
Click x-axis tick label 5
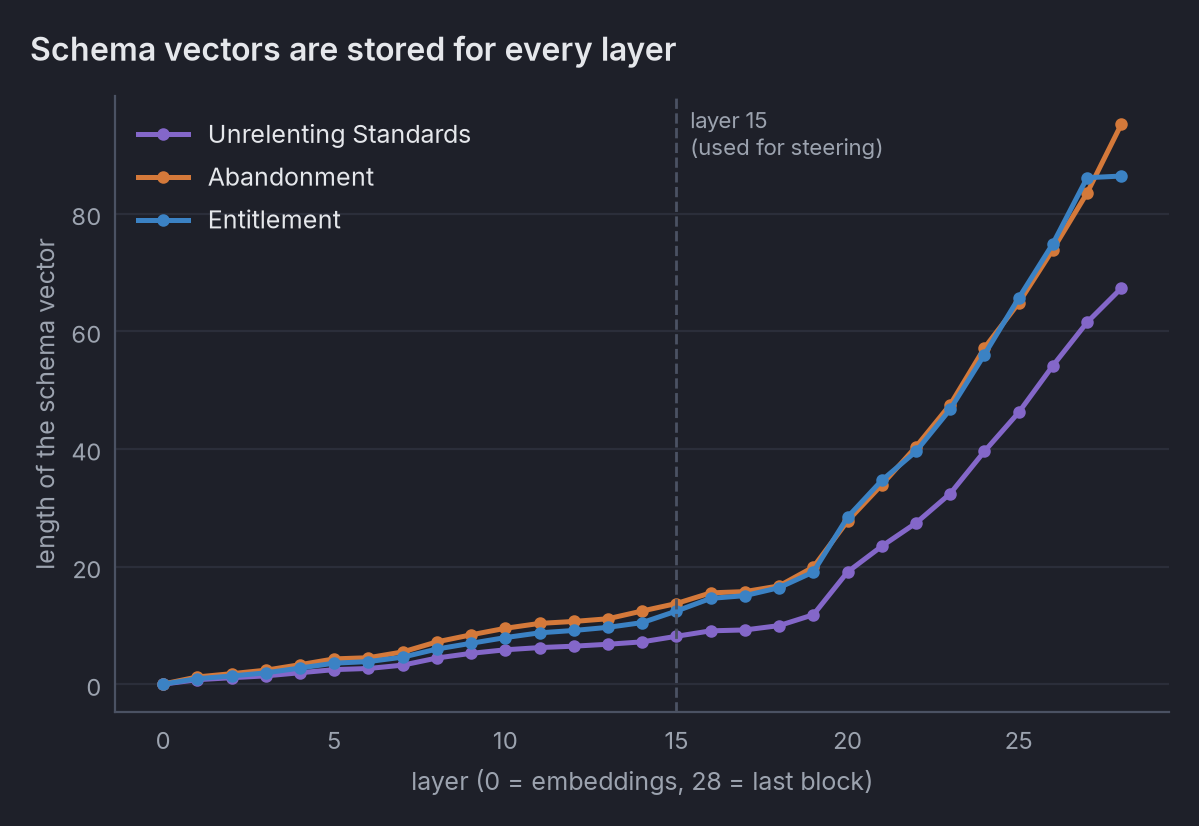[x=334, y=741]
